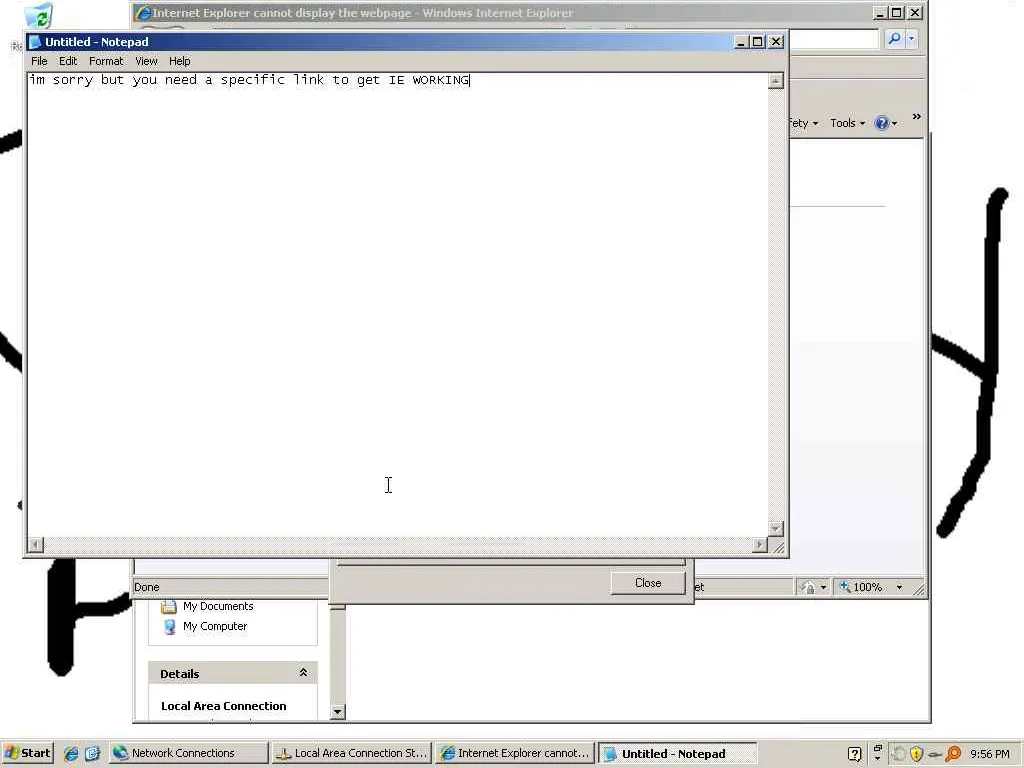
Task: Open the File menu in Notepad
Action: pyautogui.click(x=39, y=61)
